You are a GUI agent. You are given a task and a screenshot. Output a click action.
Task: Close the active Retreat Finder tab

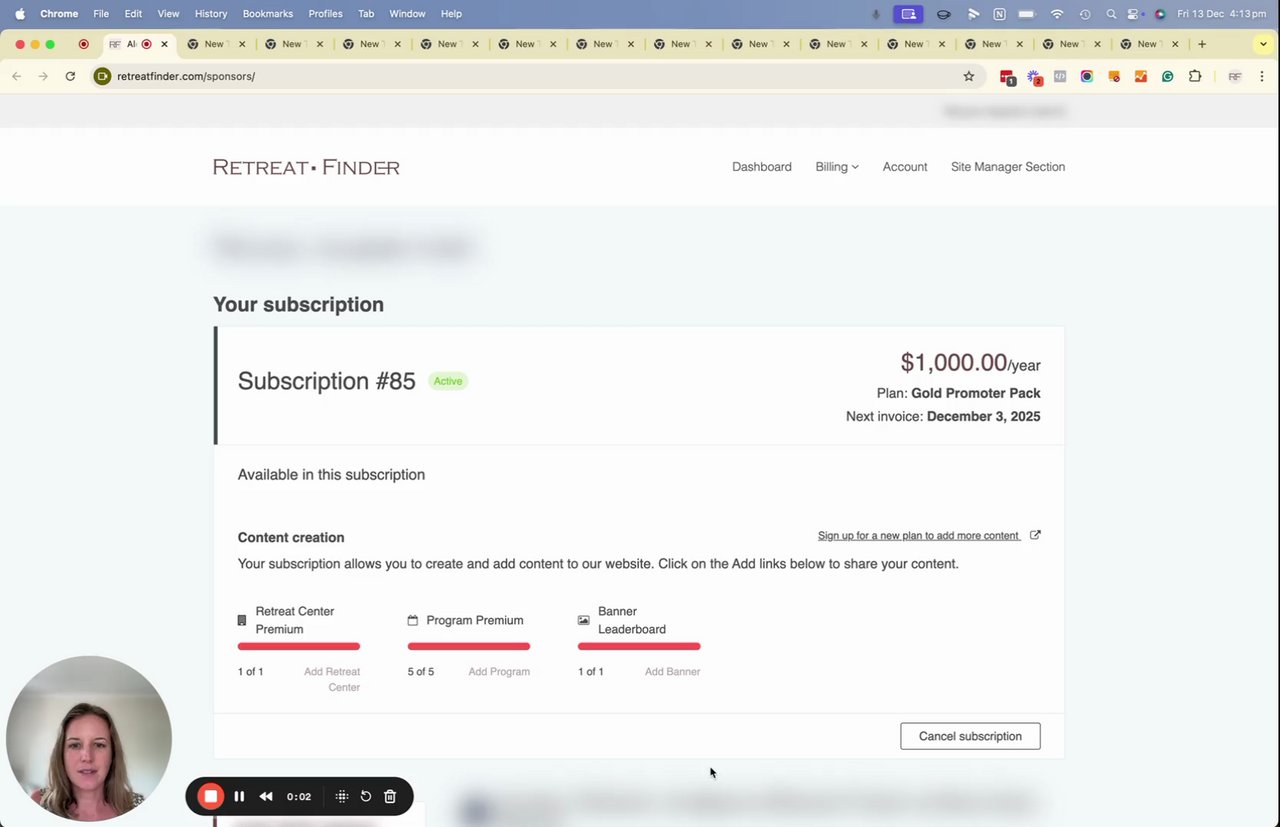(164, 44)
